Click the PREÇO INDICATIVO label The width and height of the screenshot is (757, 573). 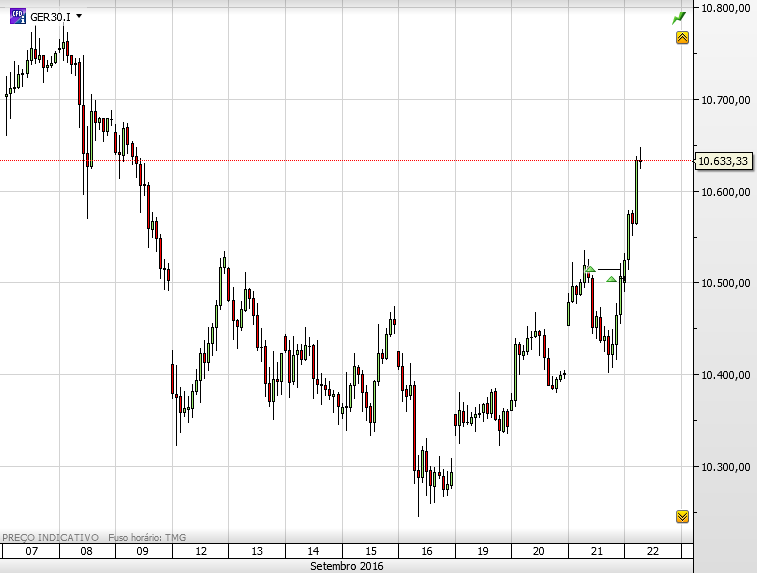50,537
